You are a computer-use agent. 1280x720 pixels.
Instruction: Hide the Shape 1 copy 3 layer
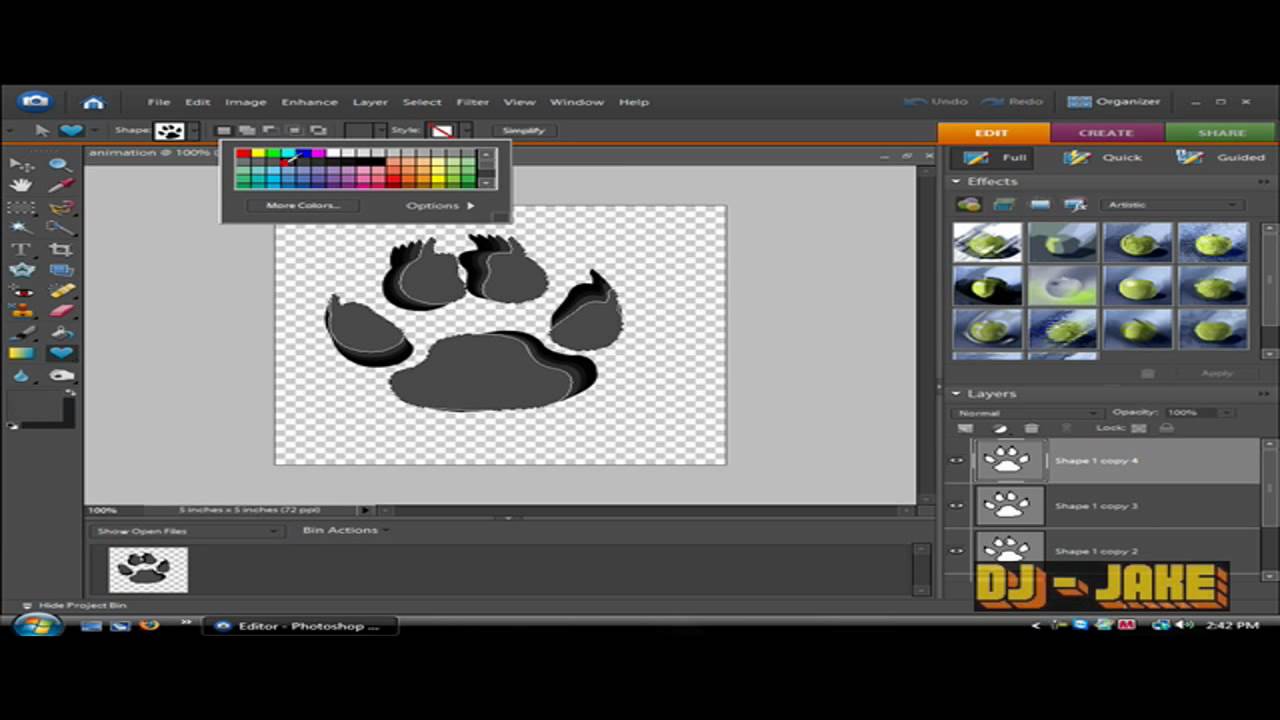tap(956, 506)
